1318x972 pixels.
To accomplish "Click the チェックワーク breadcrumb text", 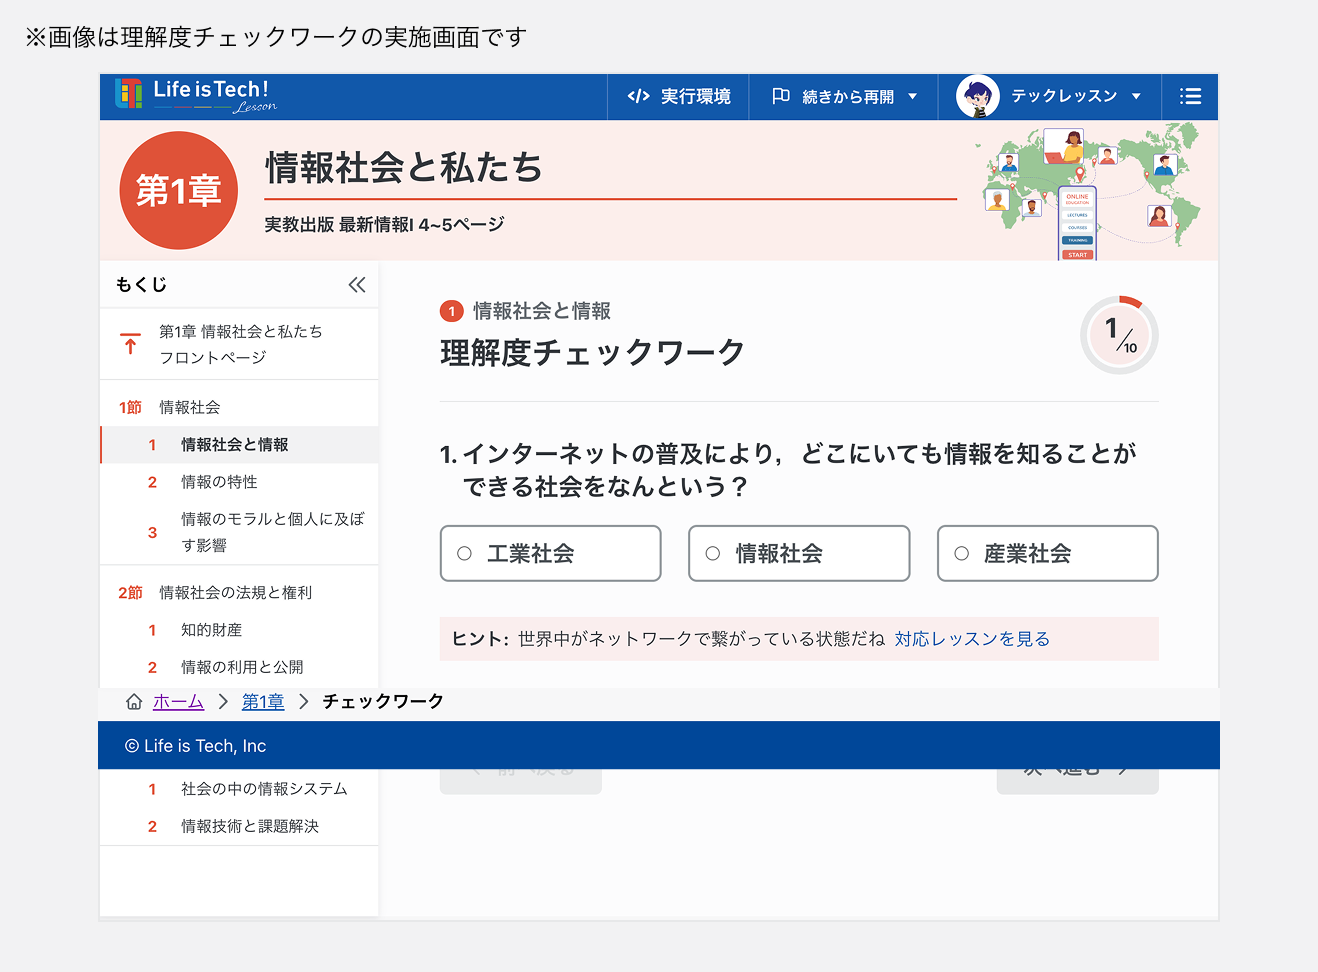I will [x=383, y=702].
